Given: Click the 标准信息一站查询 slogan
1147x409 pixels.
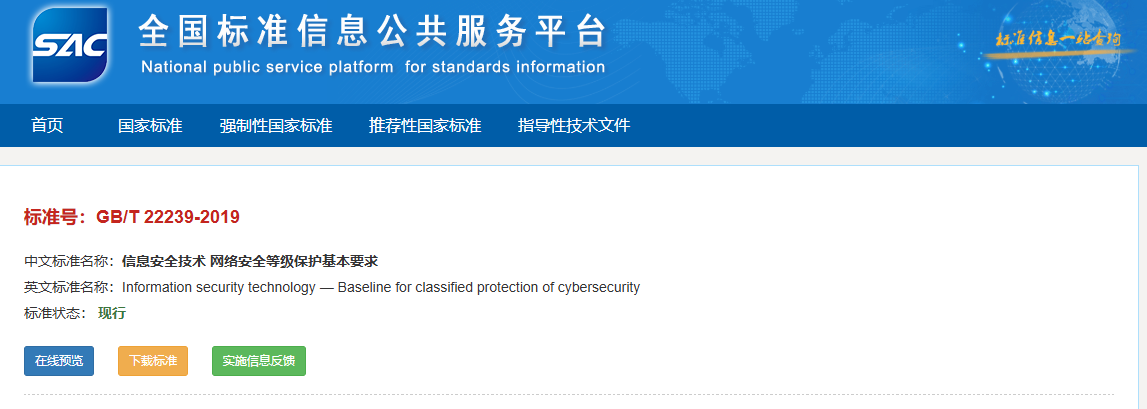Looking at the screenshot, I should coord(1053,40).
